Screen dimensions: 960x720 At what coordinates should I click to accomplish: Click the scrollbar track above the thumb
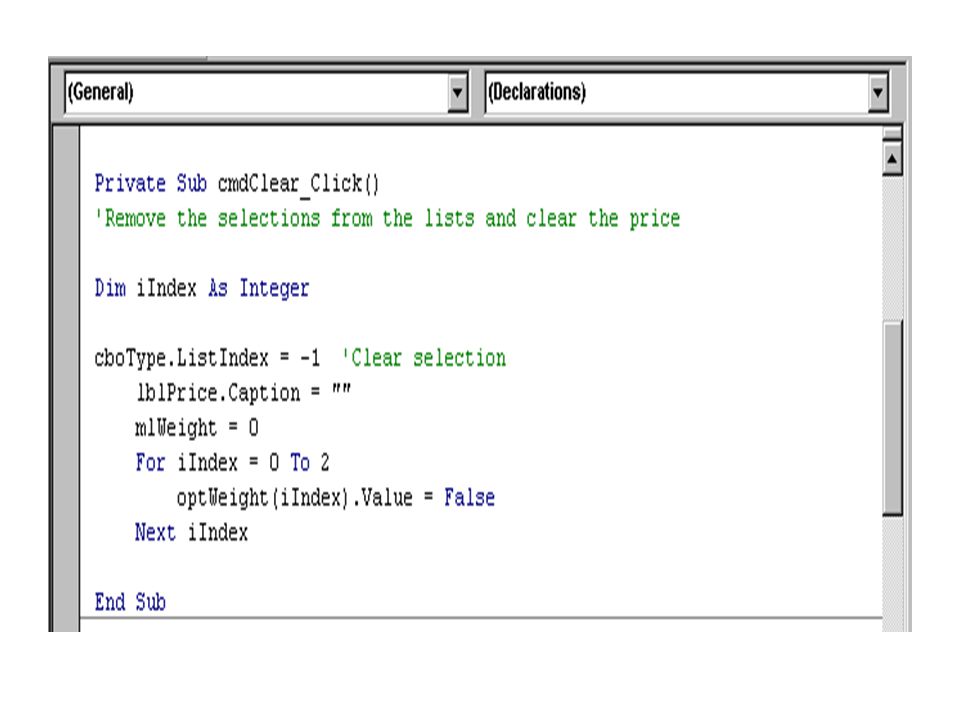coord(892,248)
